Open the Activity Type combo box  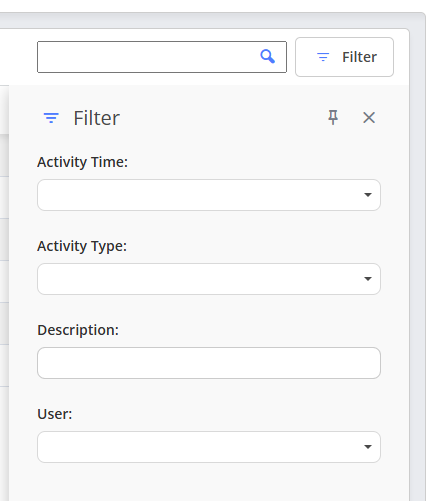click(209, 279)
